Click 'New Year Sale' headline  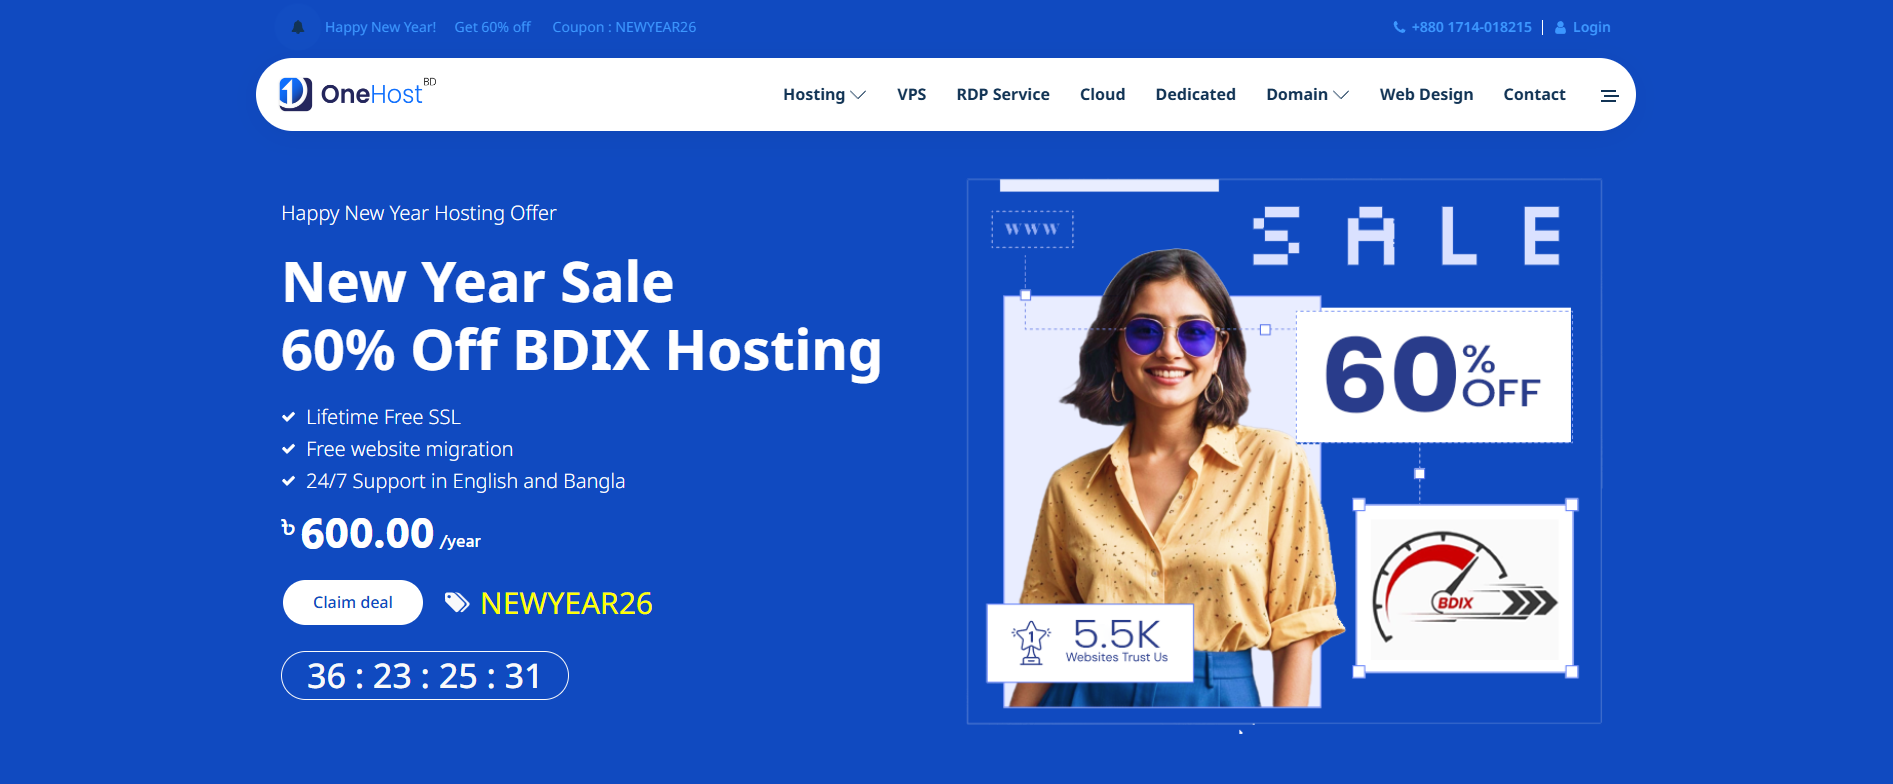[x=478, y=282]
